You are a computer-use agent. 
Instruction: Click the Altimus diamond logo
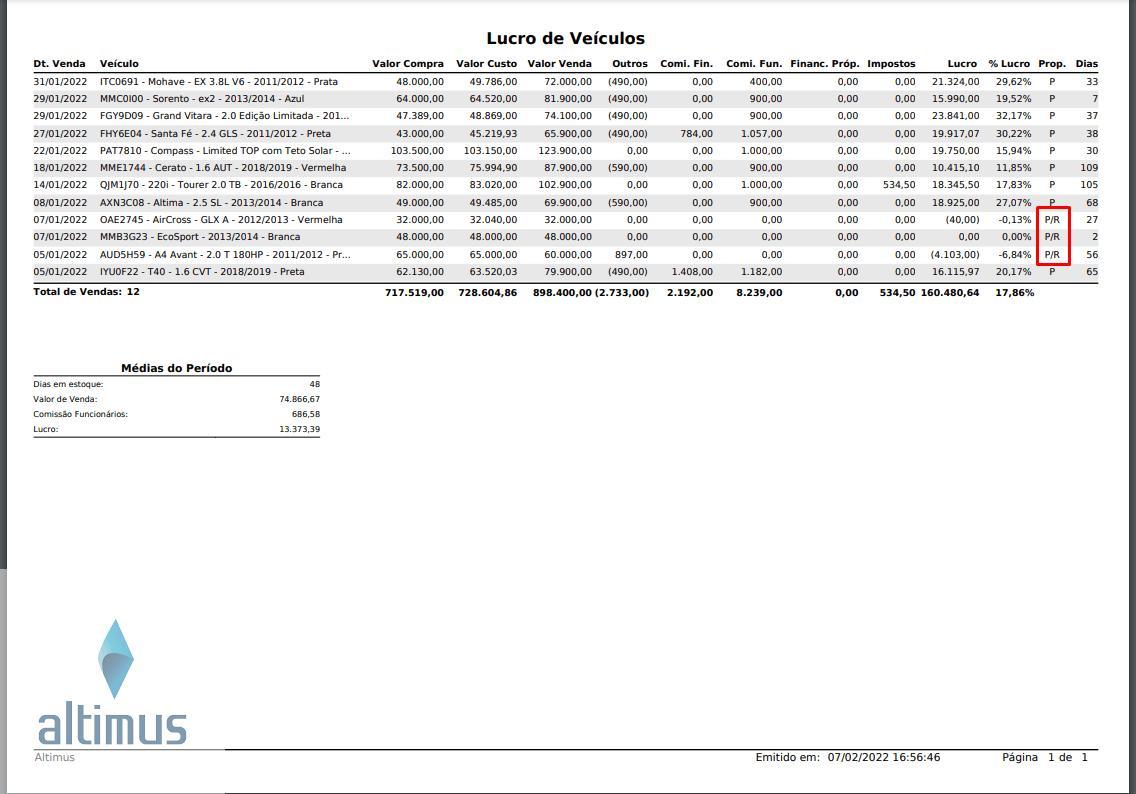click(x=115, y=658)
